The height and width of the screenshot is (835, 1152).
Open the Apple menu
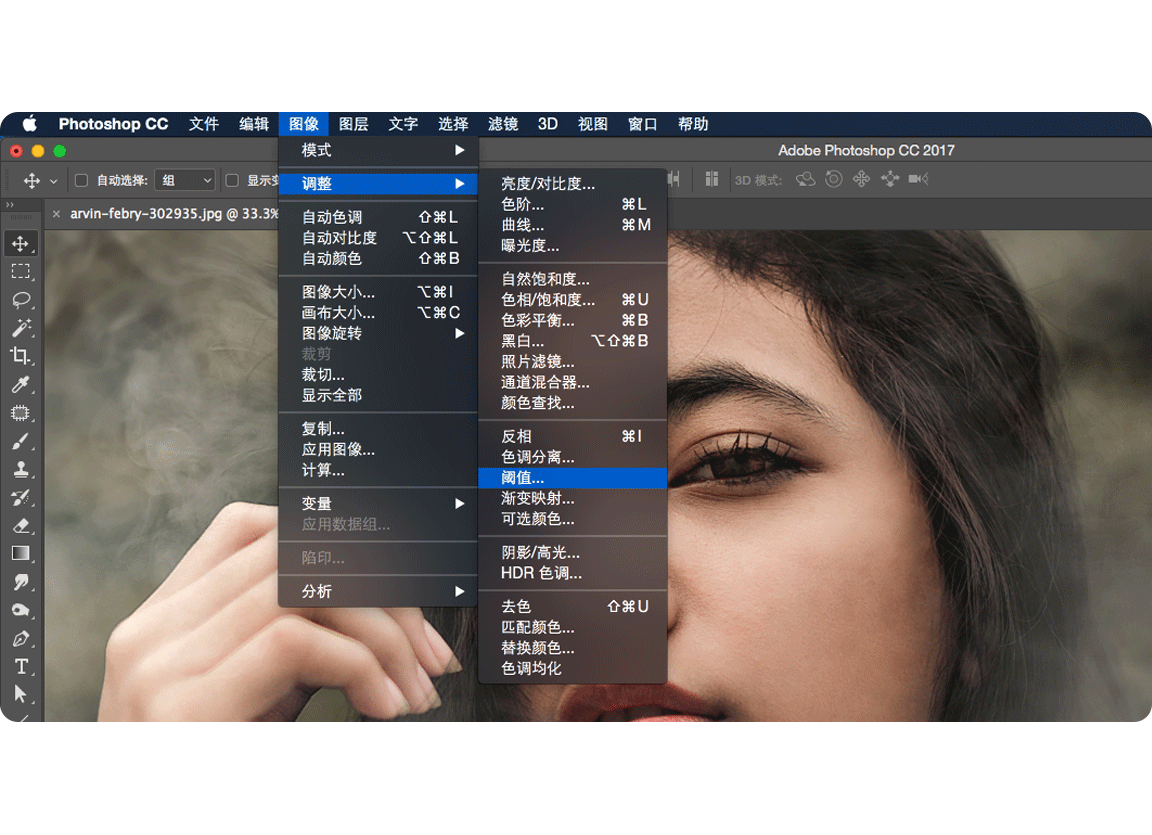coord(29,123)
